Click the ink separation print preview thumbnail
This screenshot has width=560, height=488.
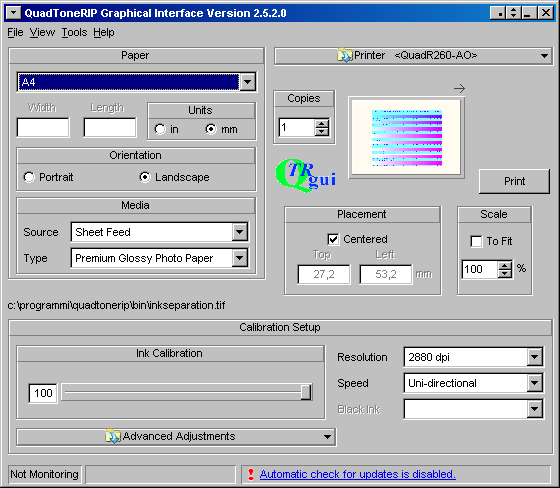pos(406,138)
